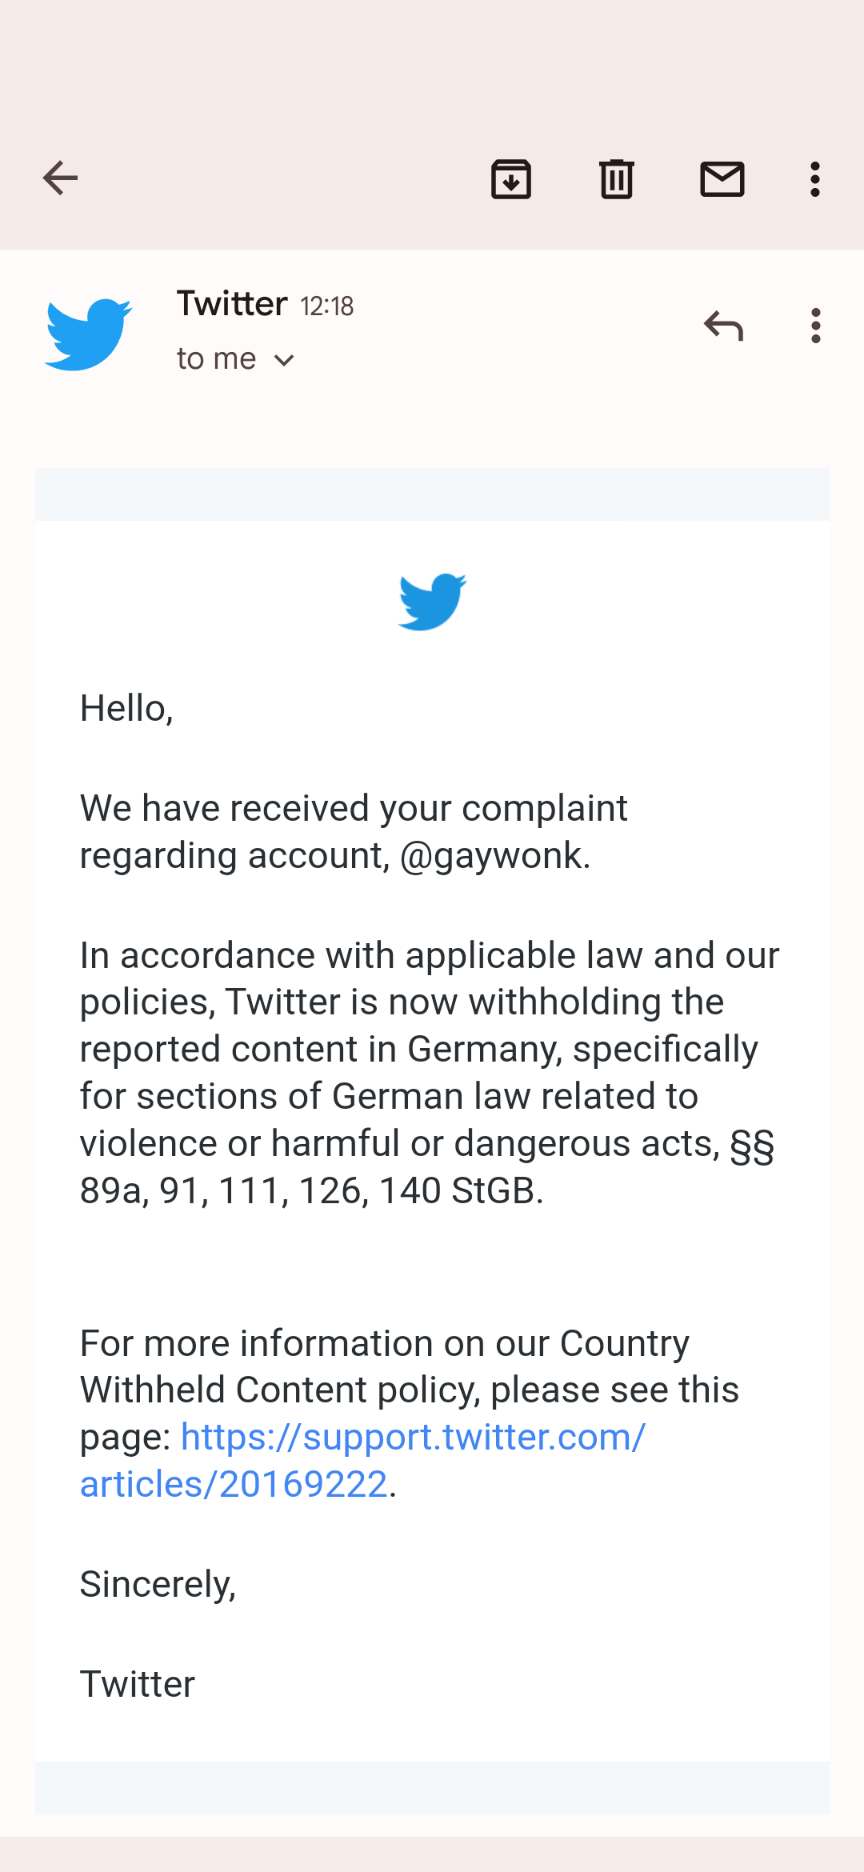Mark the email as unread
864x1872 pixels.
tap(722, 179)
